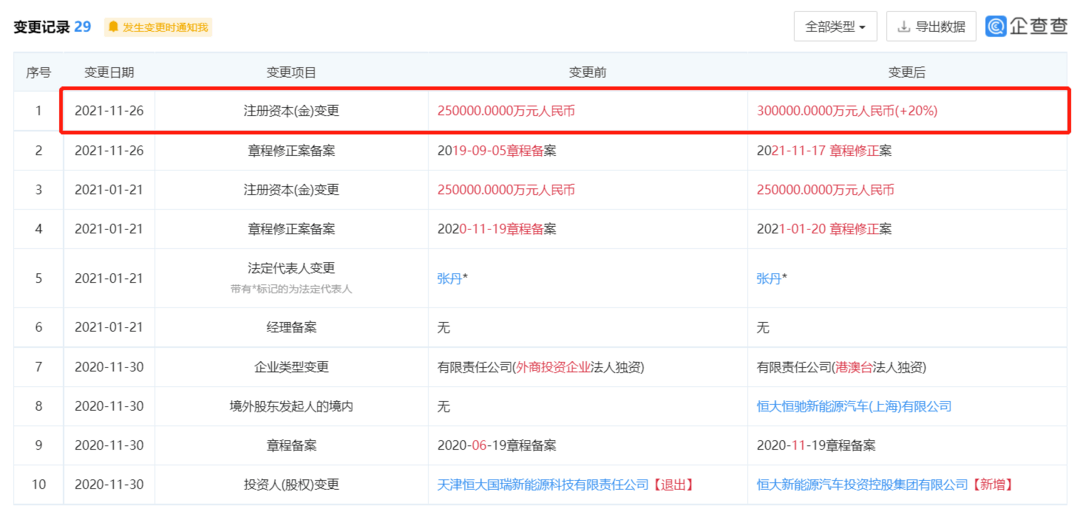Select row 1's 250000.0000万元人民币 变更前 cell
The image size is (1080, 520).
tap(506, 110)
